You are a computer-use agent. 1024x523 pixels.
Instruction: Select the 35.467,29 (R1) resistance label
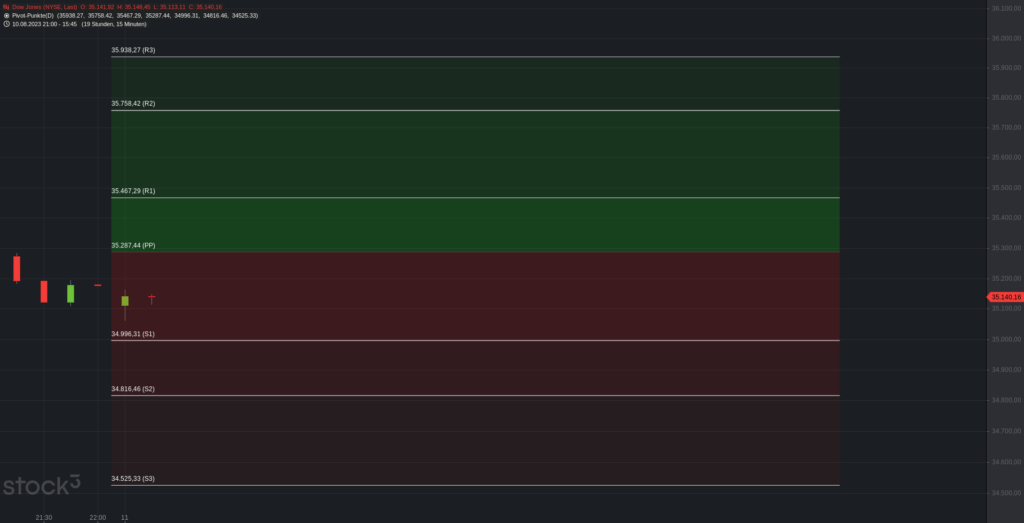click(x=133, y=191)
